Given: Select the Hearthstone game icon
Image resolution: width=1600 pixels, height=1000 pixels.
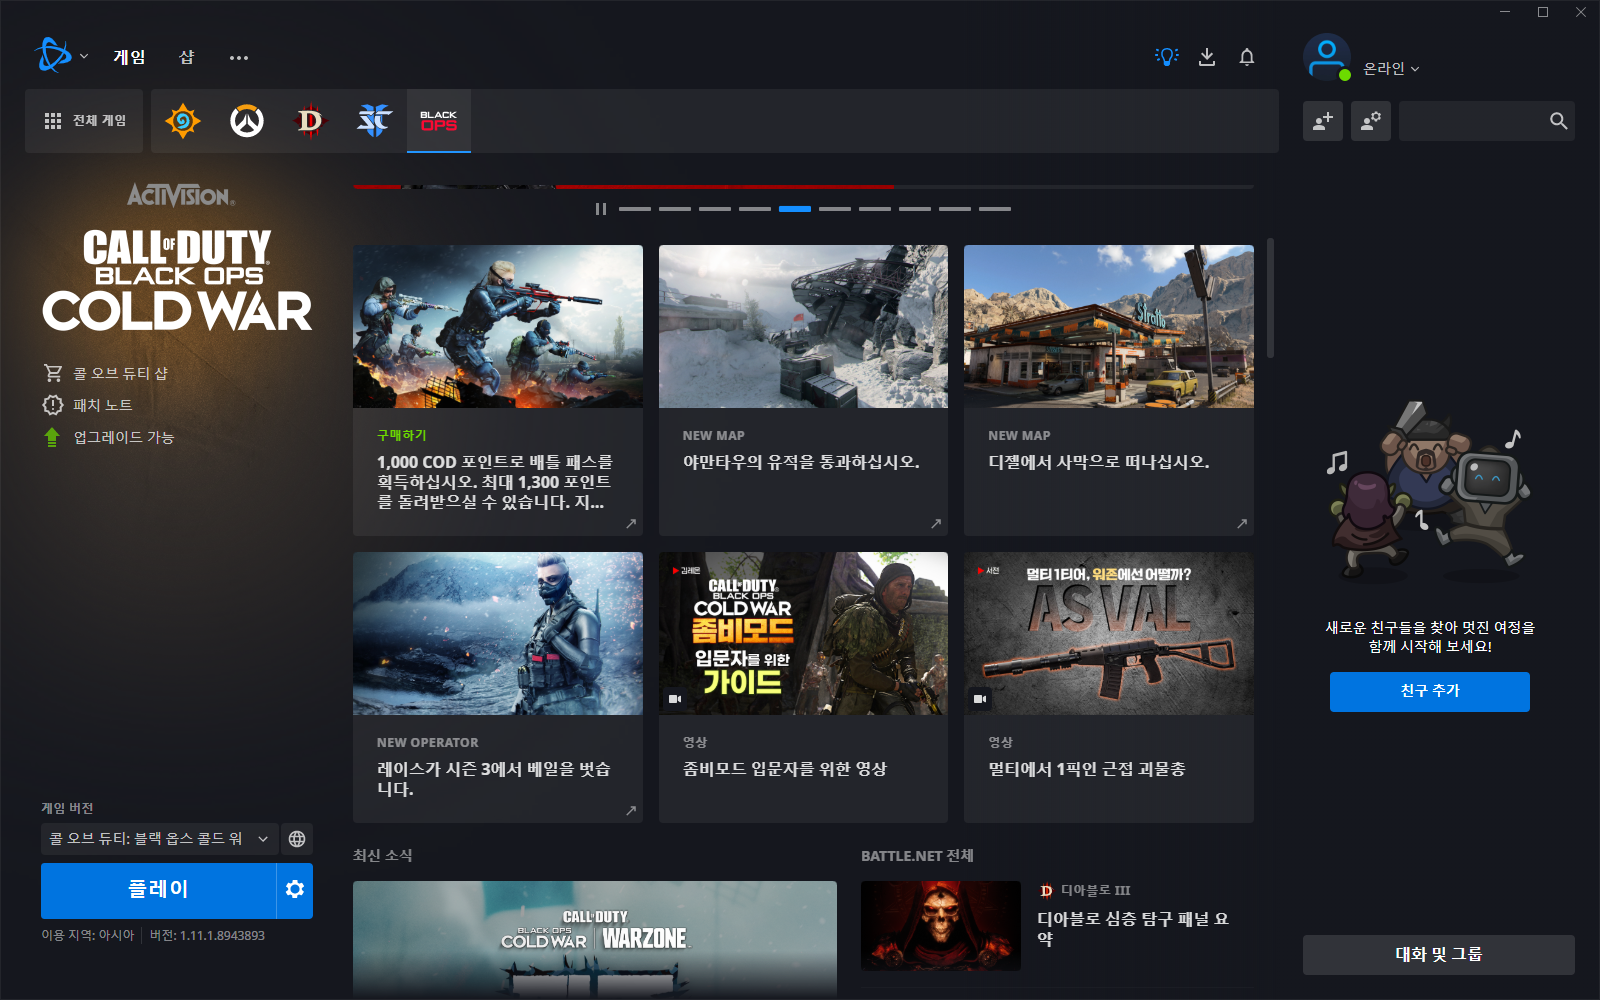Looking at the screenshot, I should (x=183, y=121).
